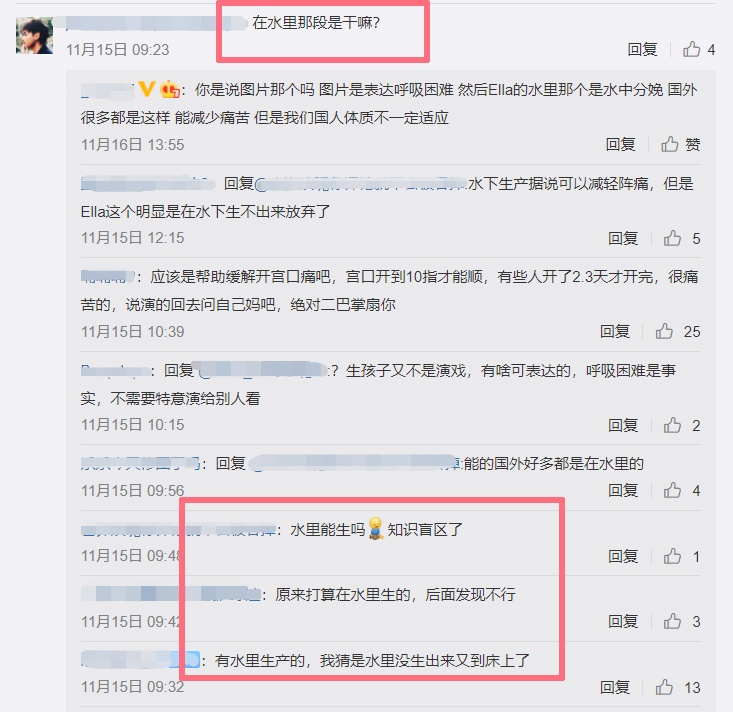733x712 pixels.
Task: Like the 12:15 reply with 5 likes
Action: [x=672, y=238]
